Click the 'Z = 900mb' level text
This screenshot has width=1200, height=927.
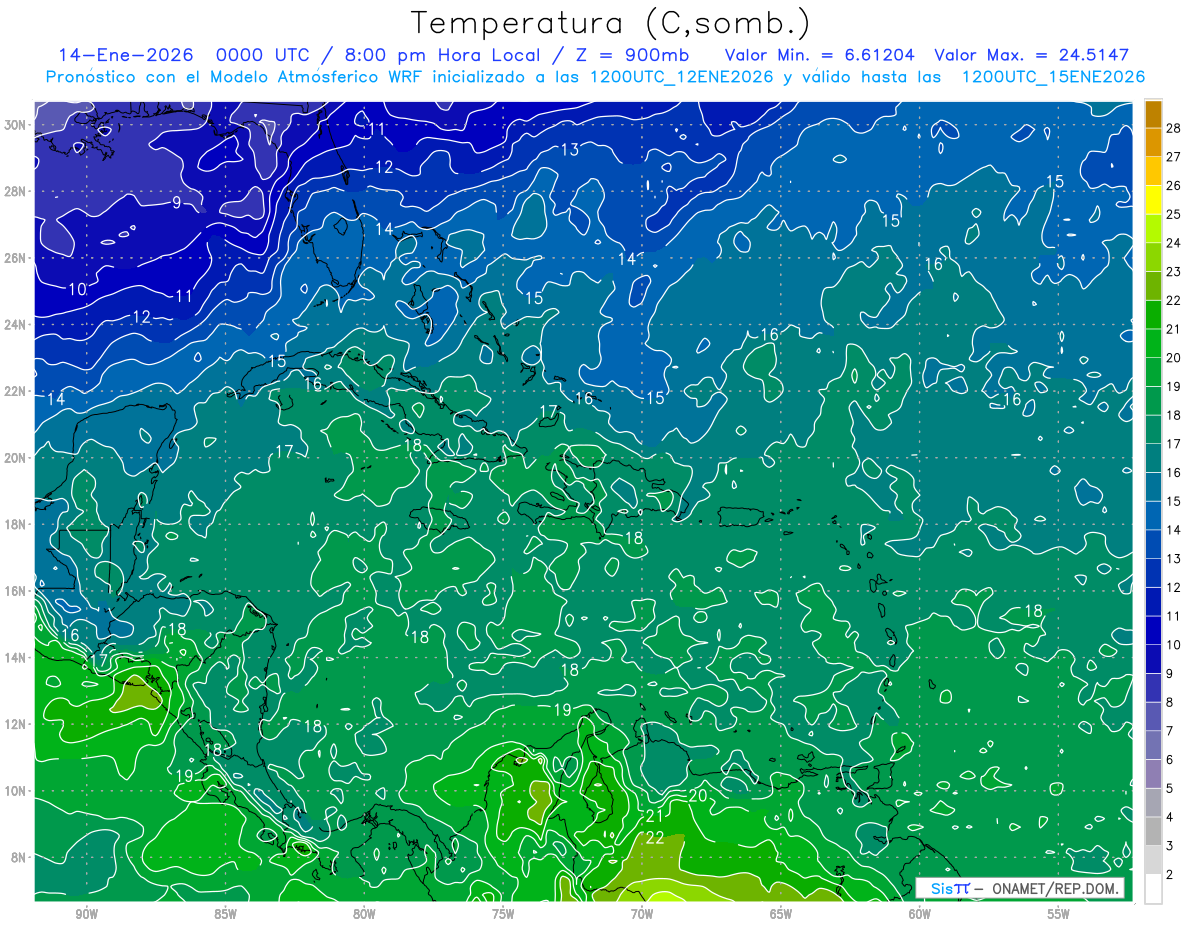tap(629, 55)
